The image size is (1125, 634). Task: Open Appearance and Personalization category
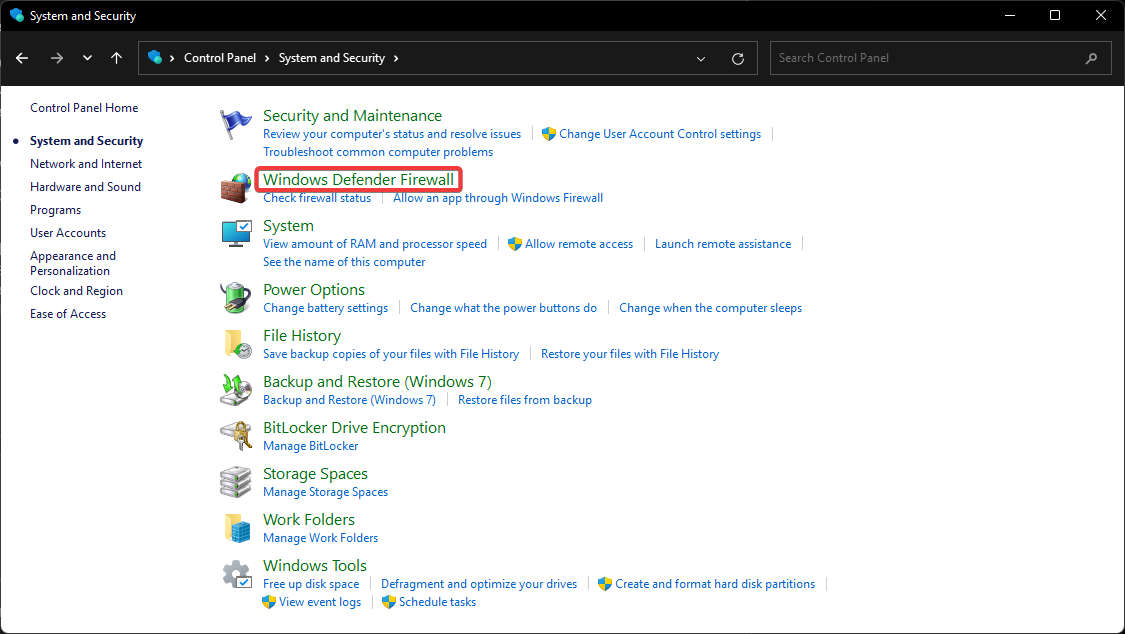72,263
